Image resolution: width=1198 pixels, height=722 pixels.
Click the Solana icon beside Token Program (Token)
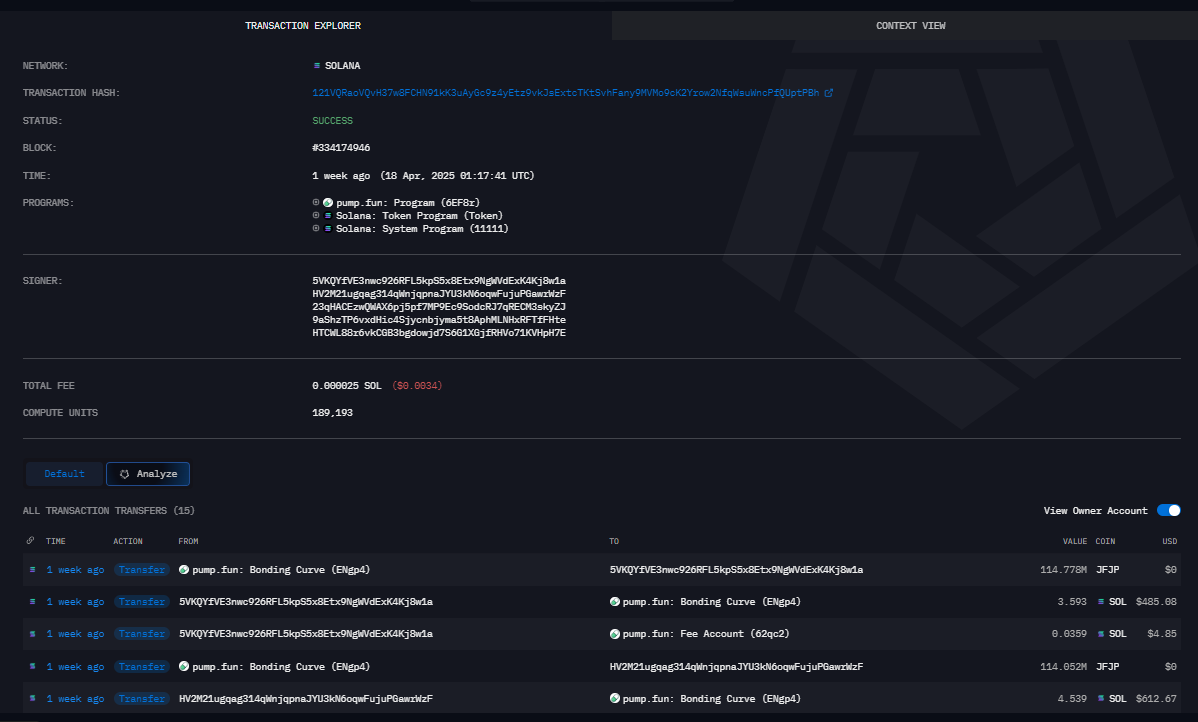point(328,215)
